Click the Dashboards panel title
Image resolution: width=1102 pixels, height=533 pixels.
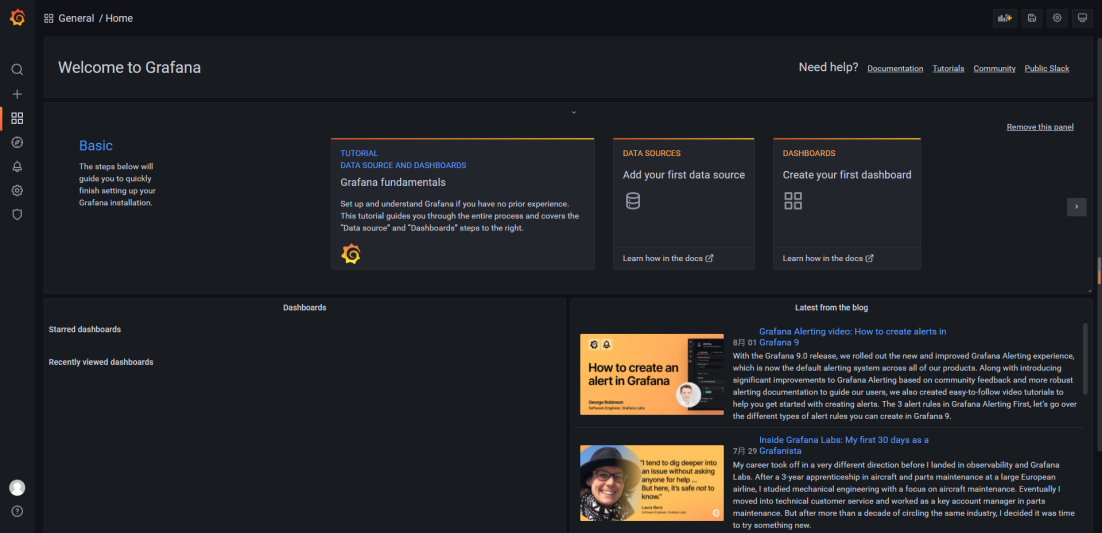[x=304, y=308]
